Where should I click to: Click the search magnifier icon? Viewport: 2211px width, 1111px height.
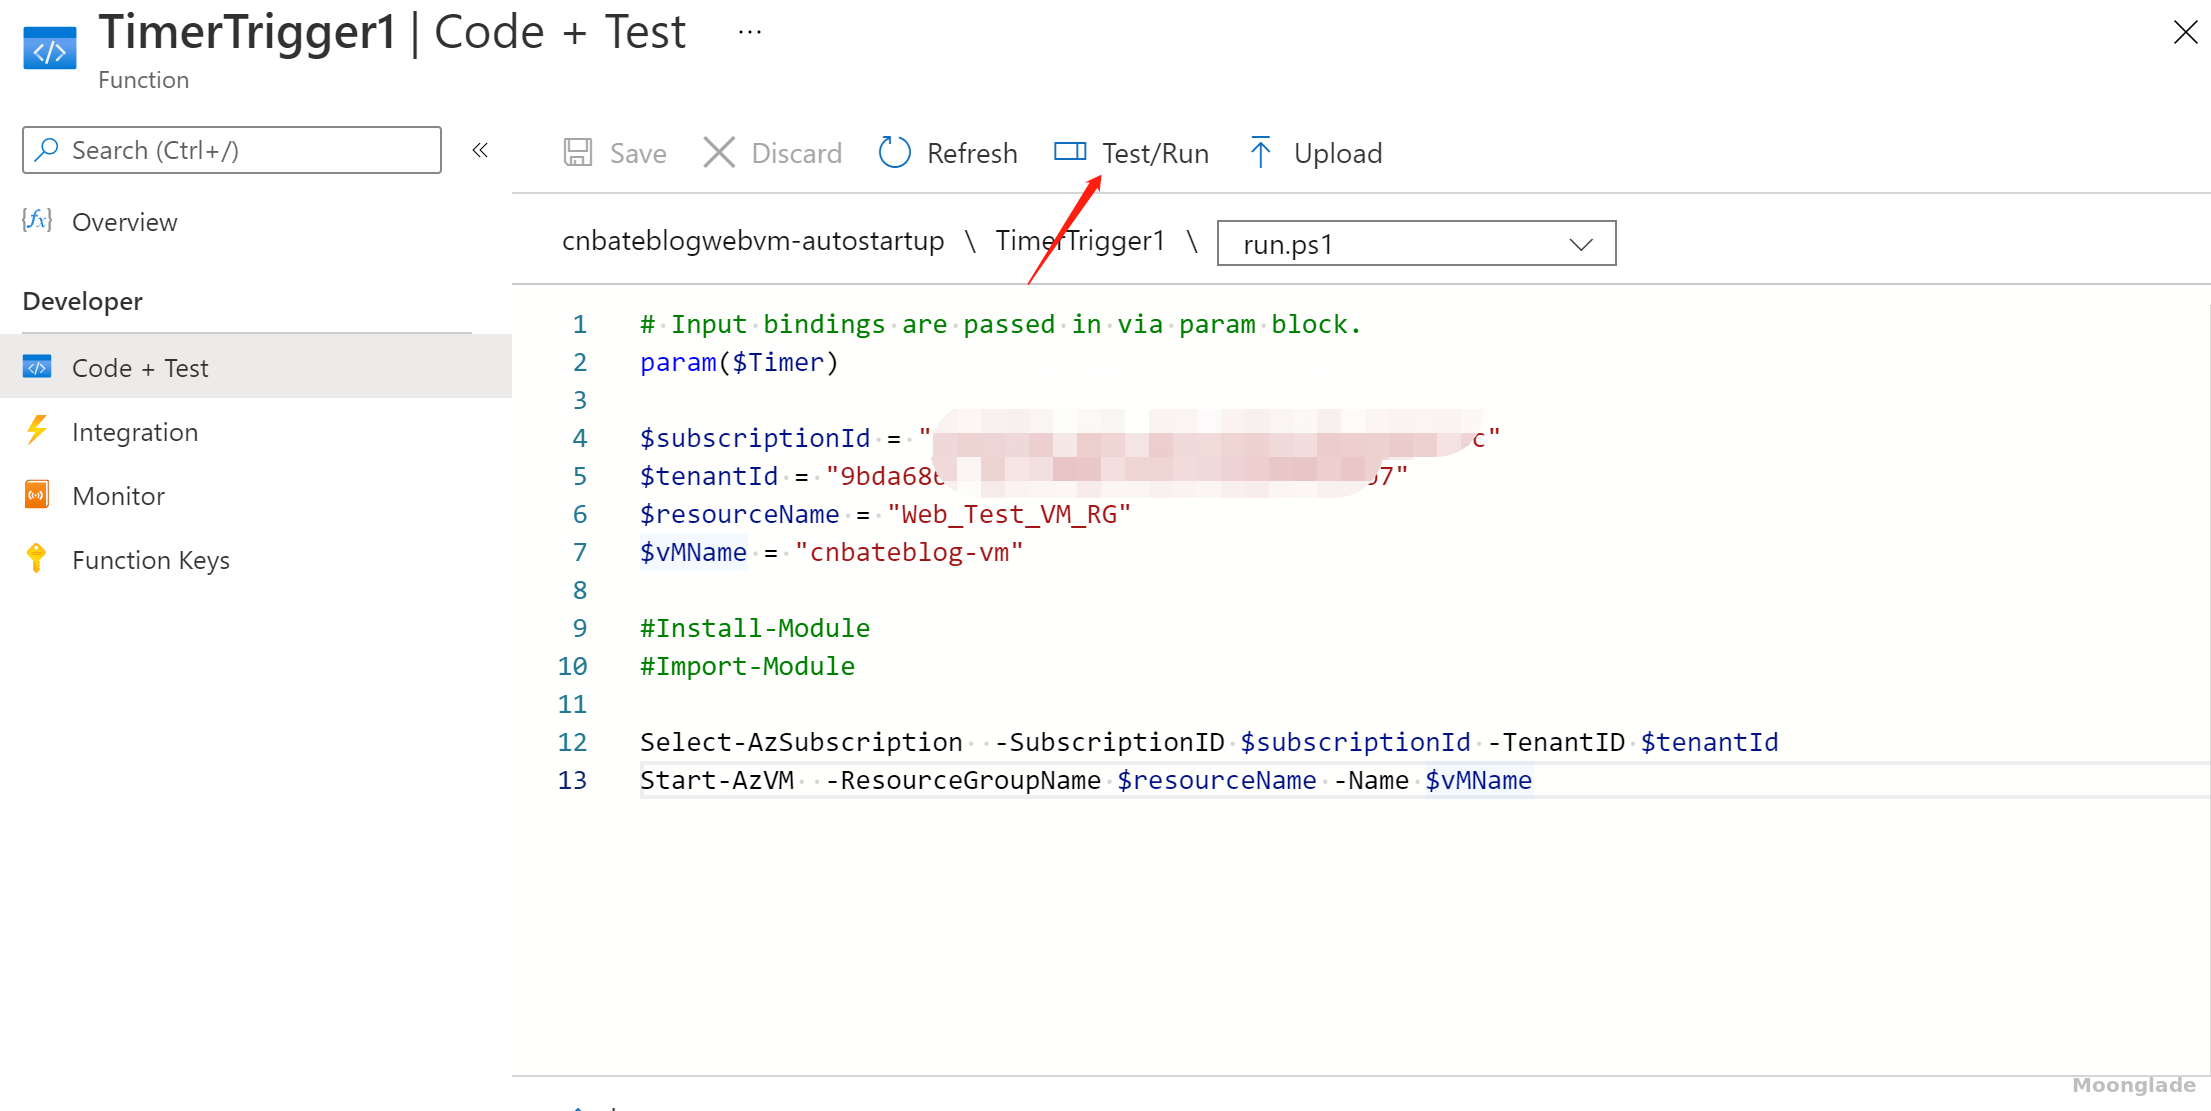[x=46, y=150]
